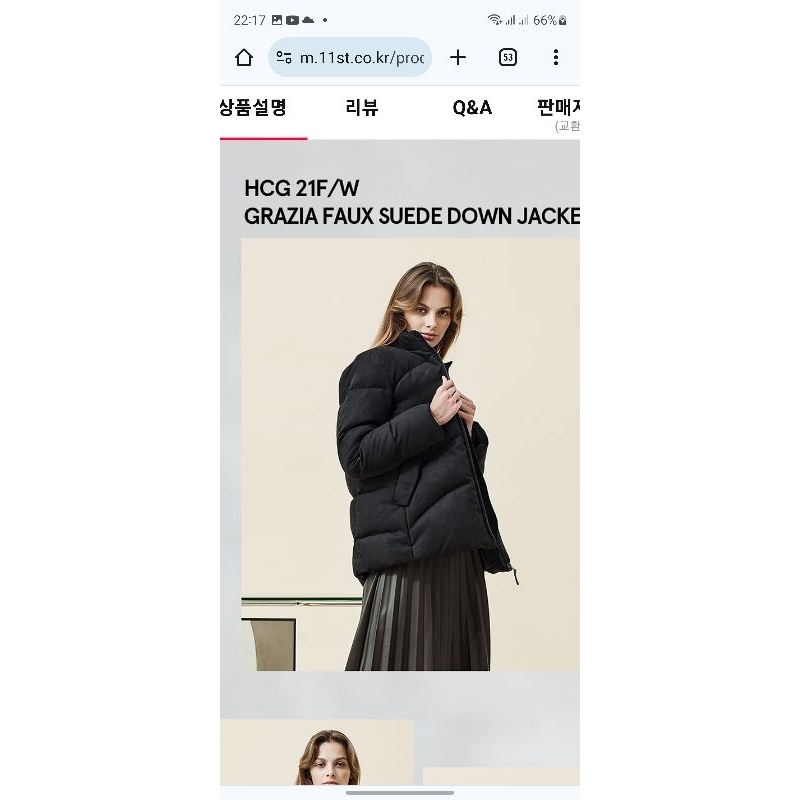
Task: Tap the GRAZIA FAUX SUEDE DOWN JACKET title
Action: pos(412,216)
